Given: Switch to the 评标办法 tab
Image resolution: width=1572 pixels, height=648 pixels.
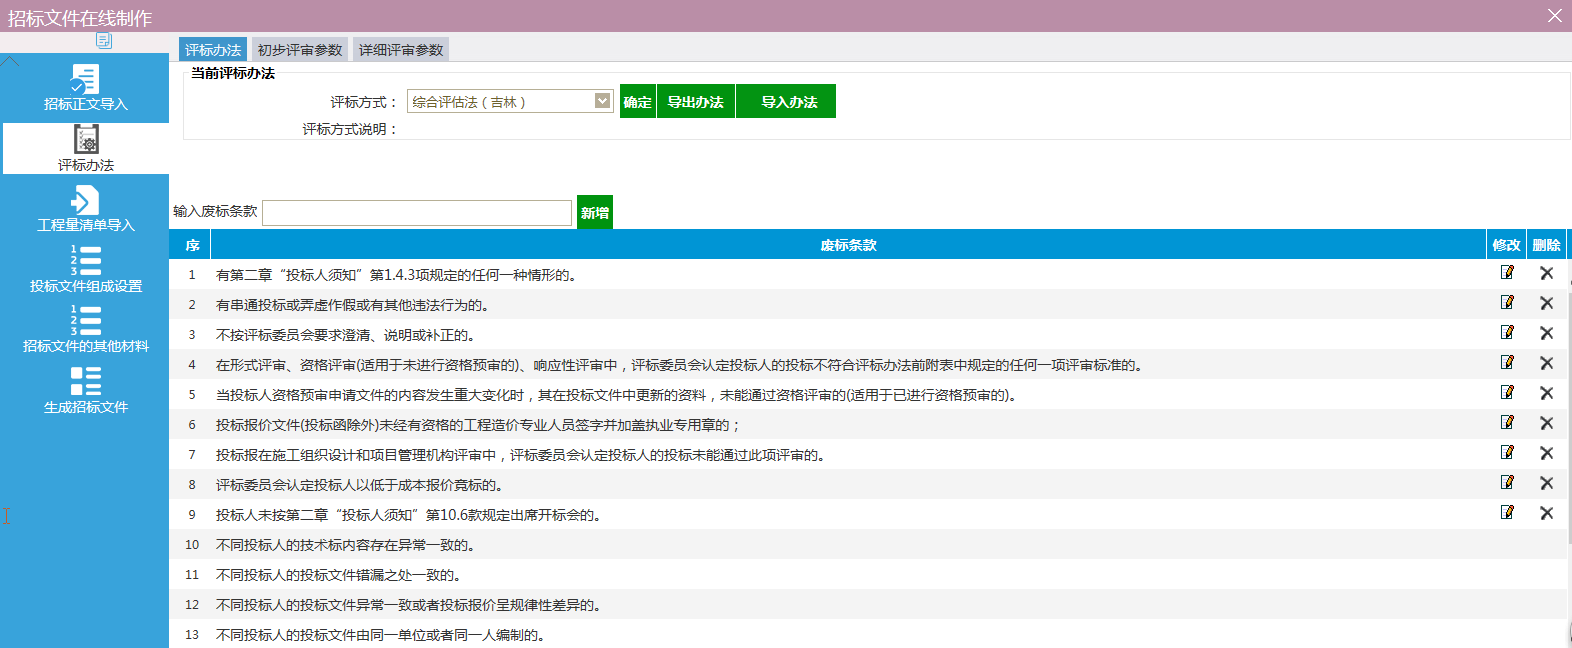Looking at the screenshot, I should pyautogui.click(x=213, y=50).
